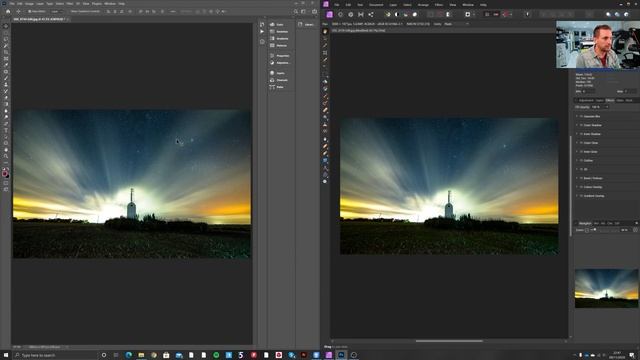
Task: Open the Units dropdown in Affinity context bar
Action: point(456,24)
